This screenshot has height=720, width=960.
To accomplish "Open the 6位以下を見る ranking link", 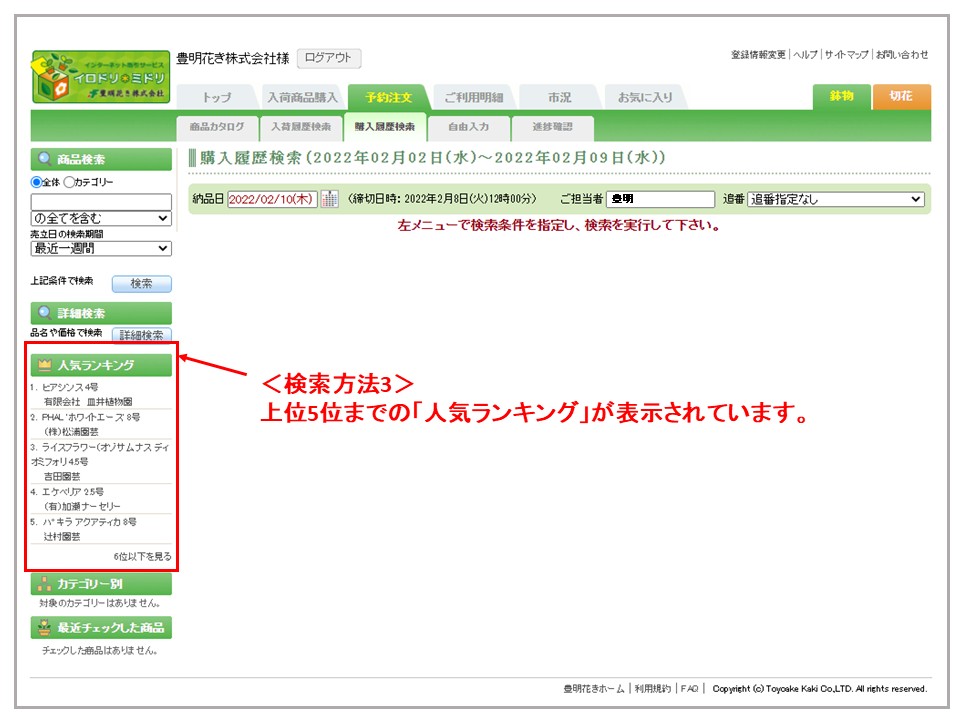I will coord(142,556).
